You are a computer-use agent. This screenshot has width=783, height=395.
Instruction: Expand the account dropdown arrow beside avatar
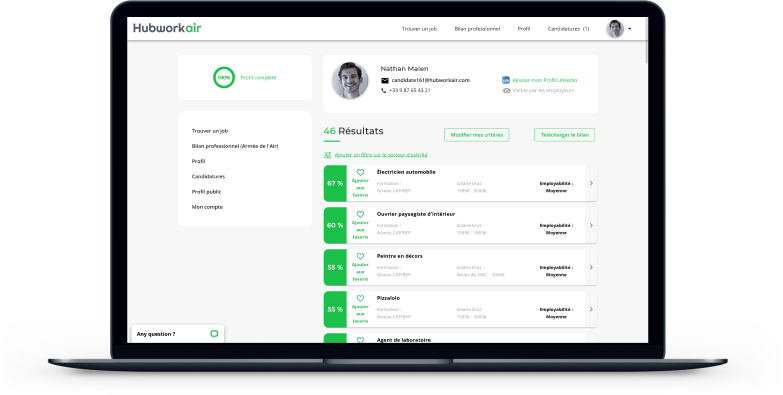pos(629,29)
